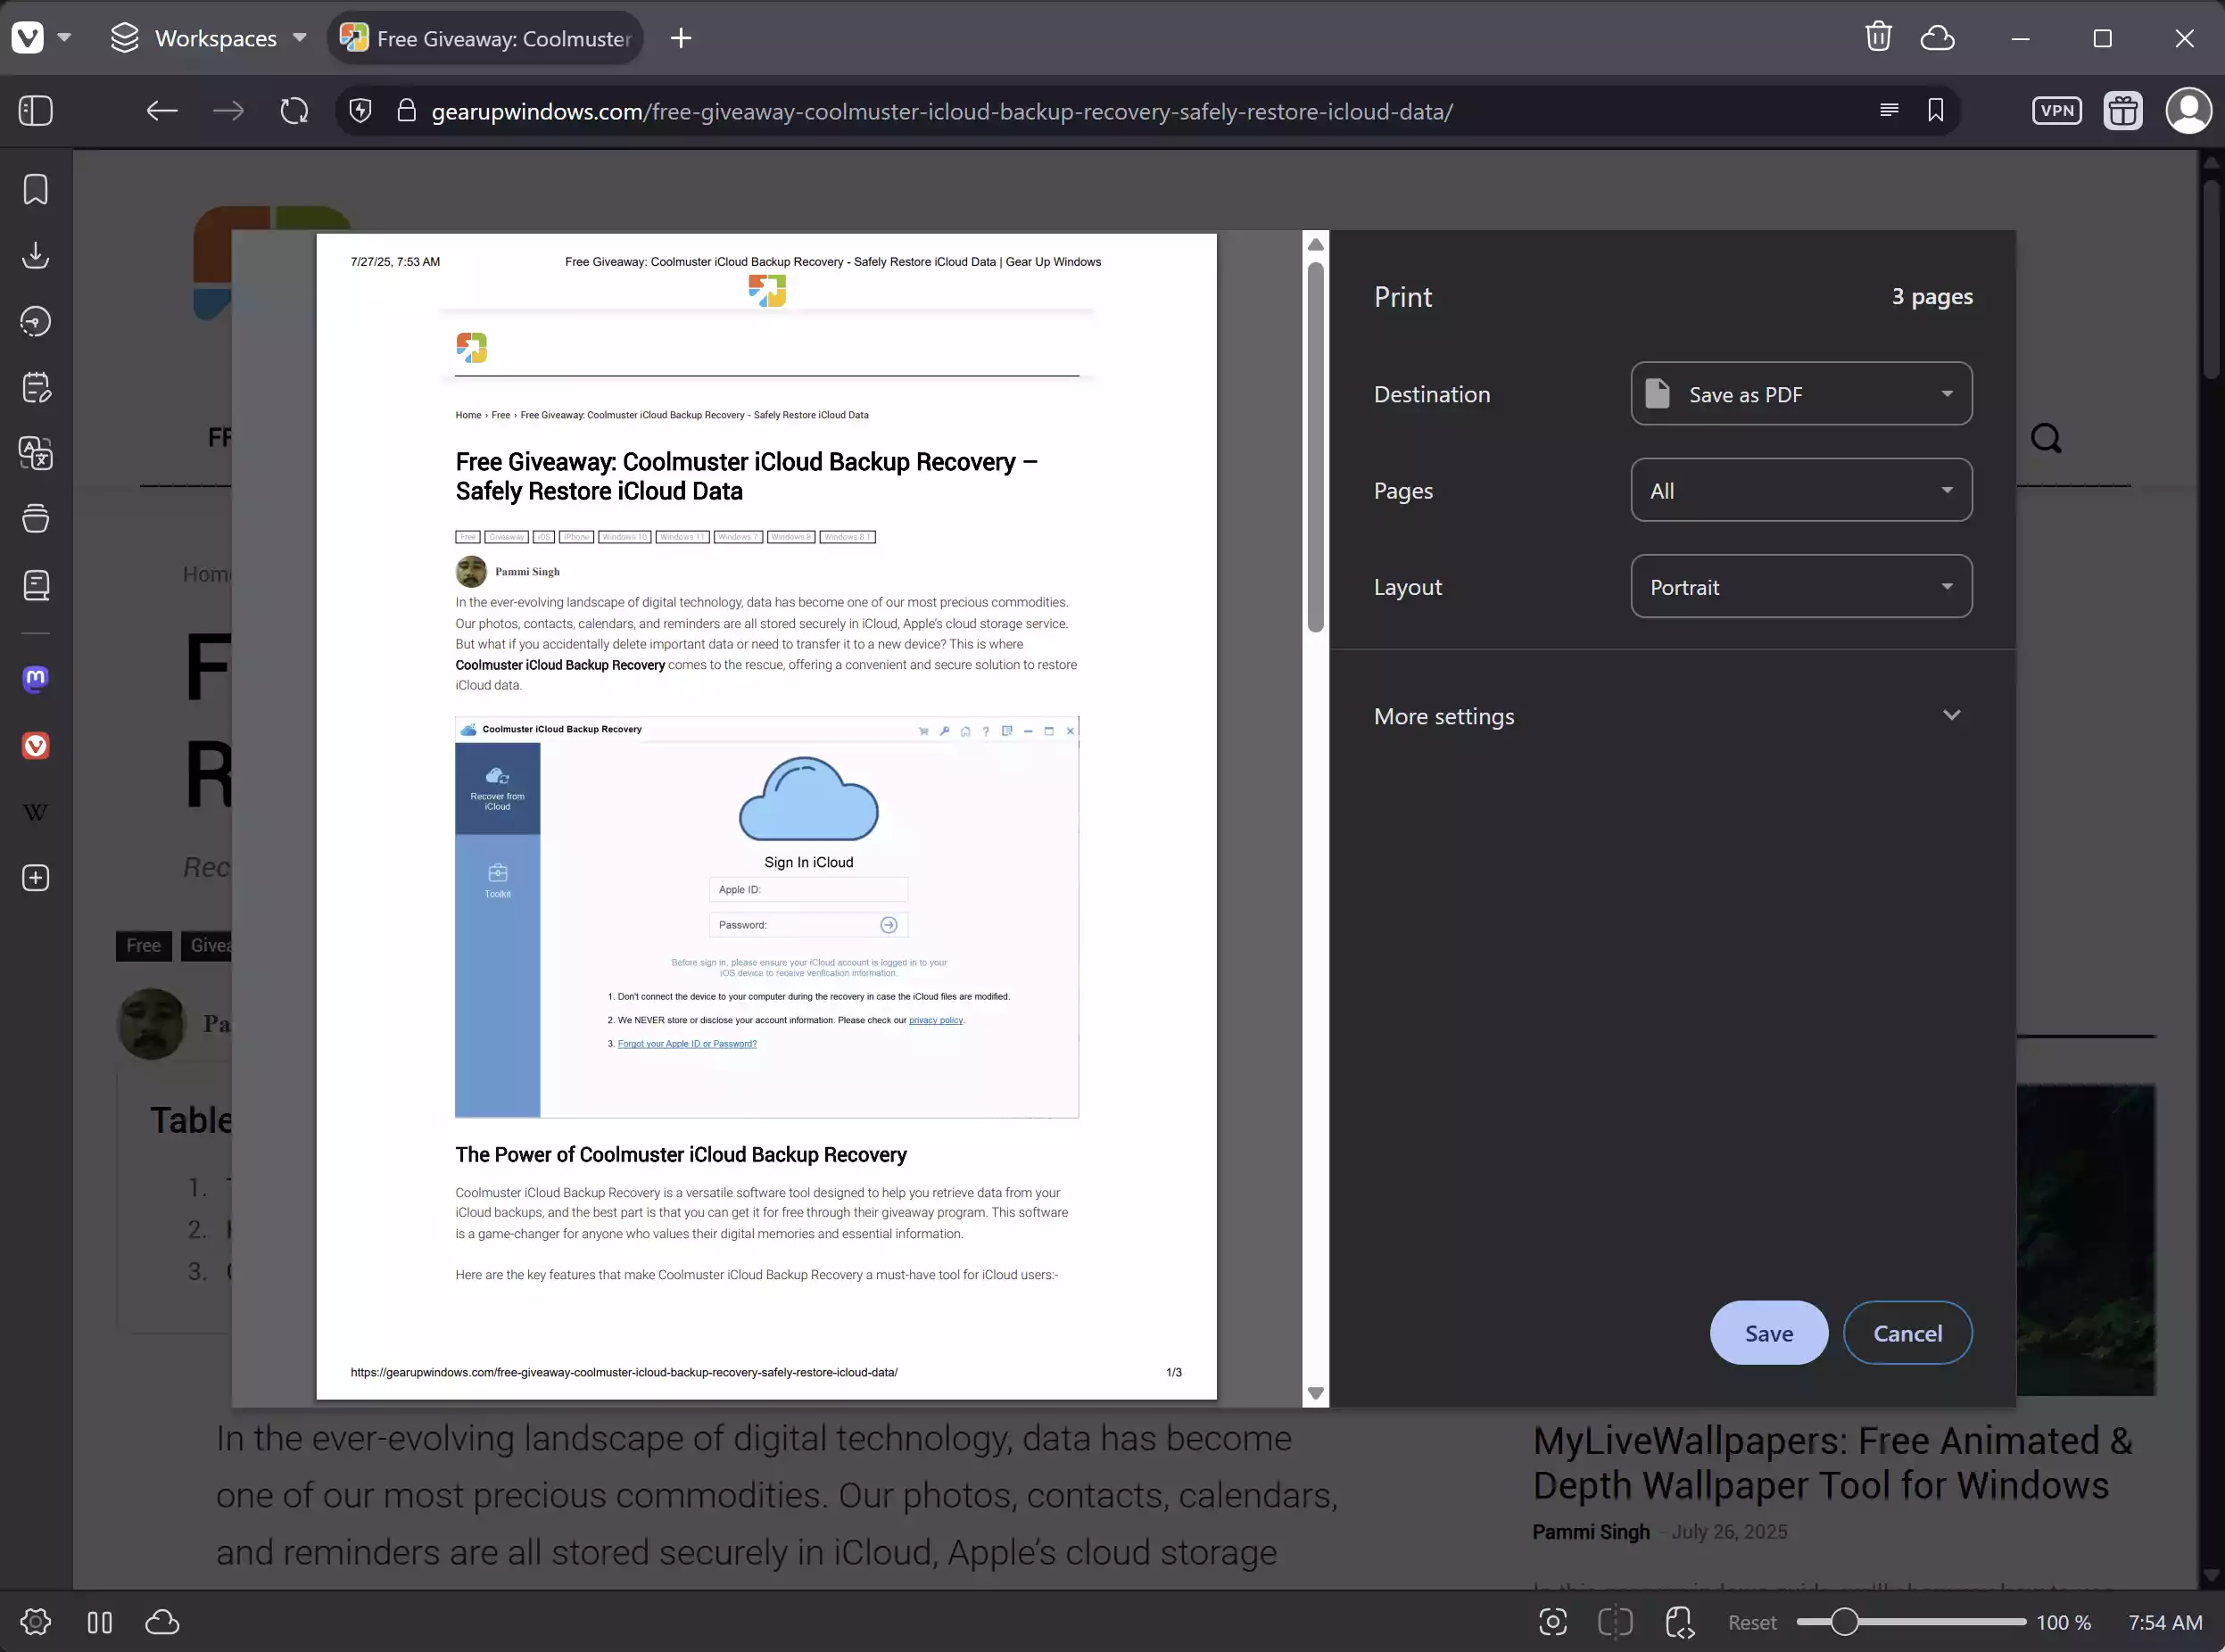Open the Wikipedia web panel

click(x=36, y=812)
